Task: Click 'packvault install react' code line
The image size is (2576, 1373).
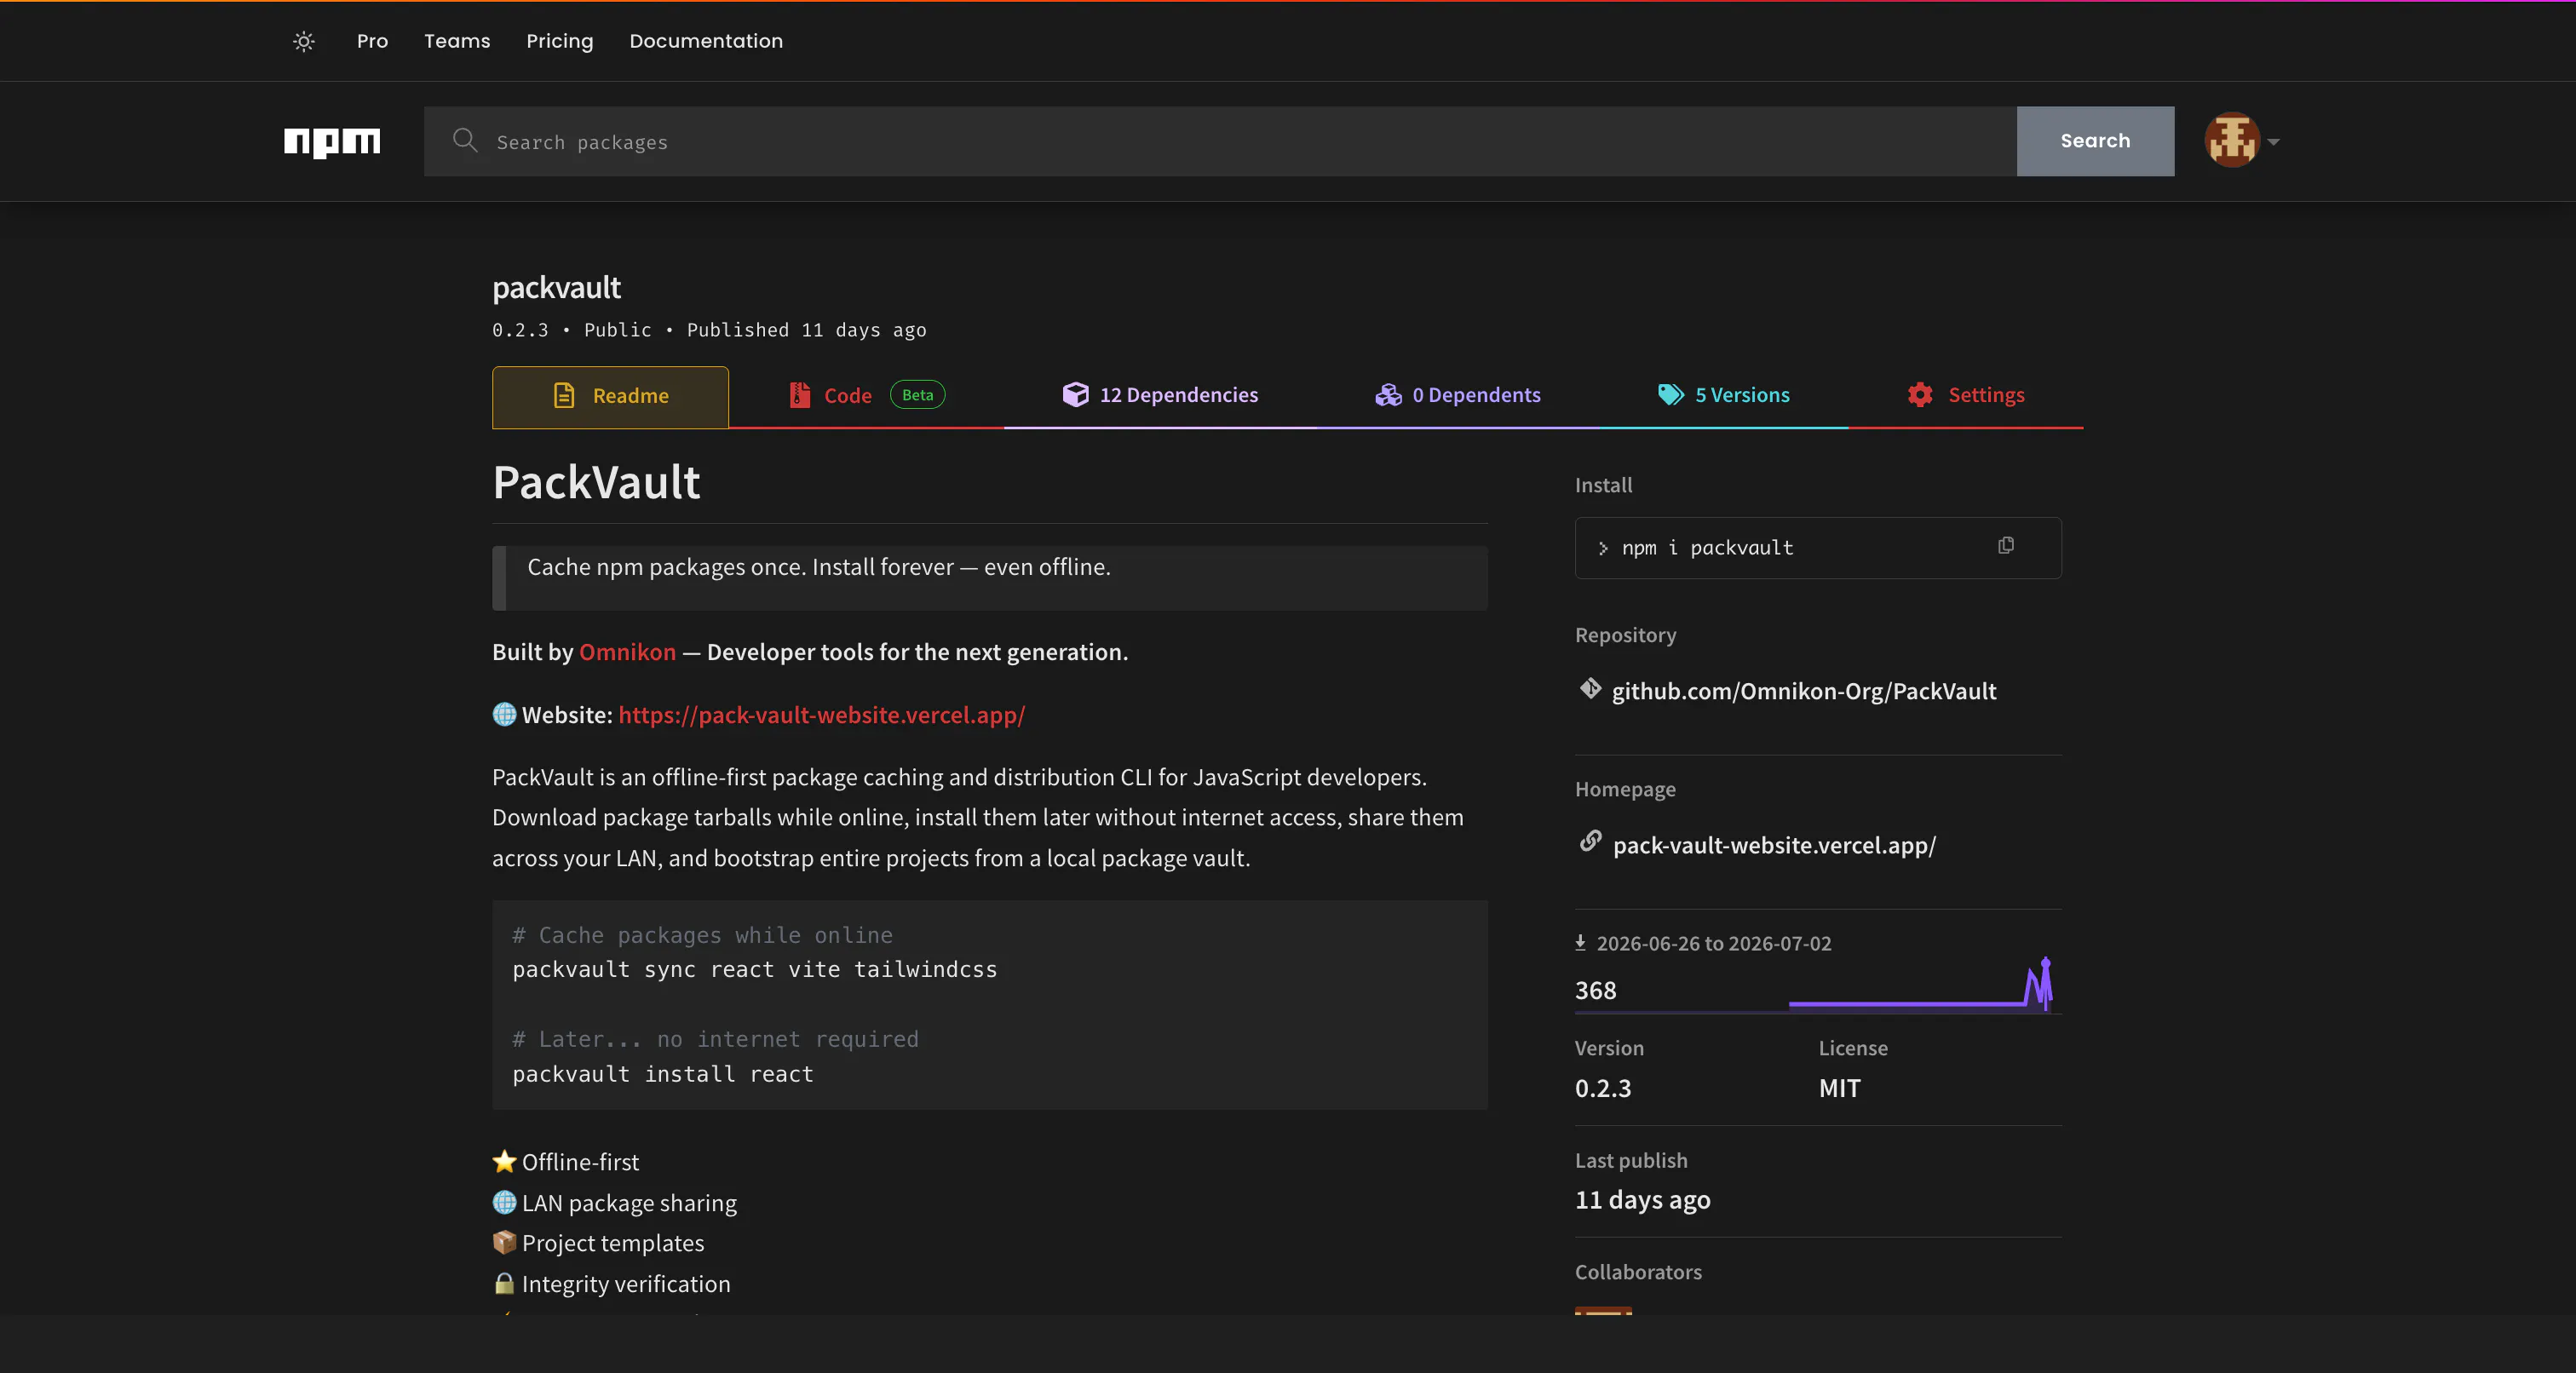Action: 662,1074
